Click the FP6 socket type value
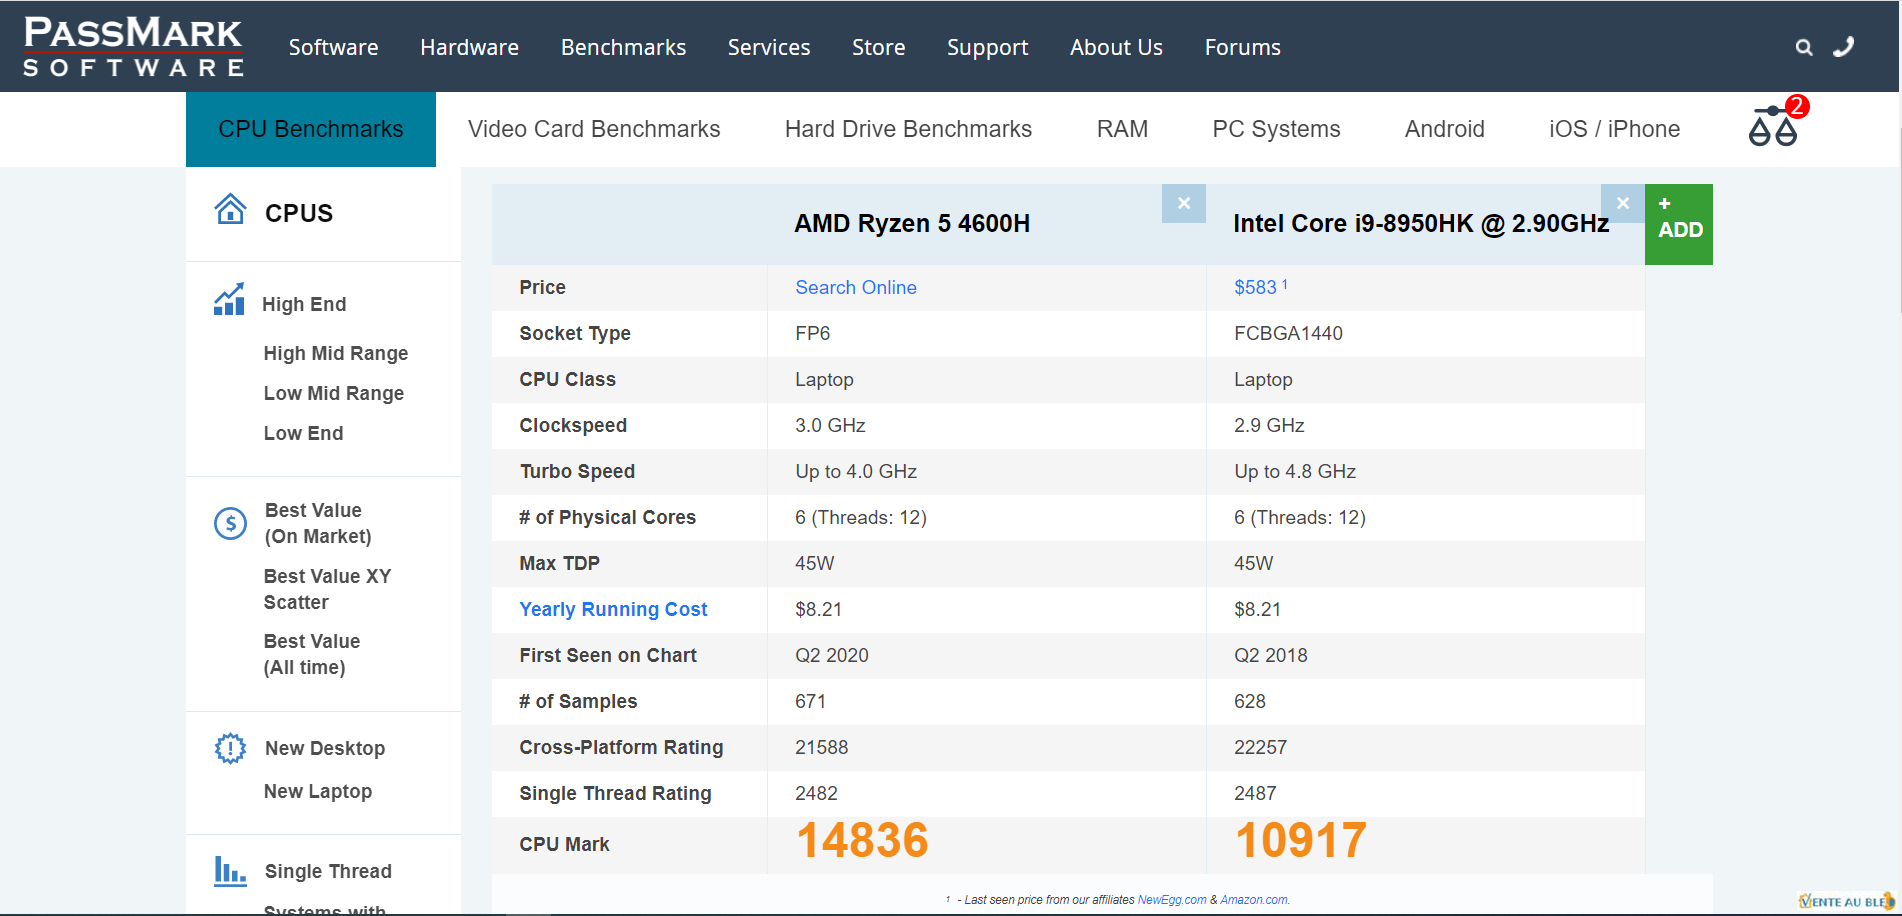1902x916 pixels. tap(812, 333)
